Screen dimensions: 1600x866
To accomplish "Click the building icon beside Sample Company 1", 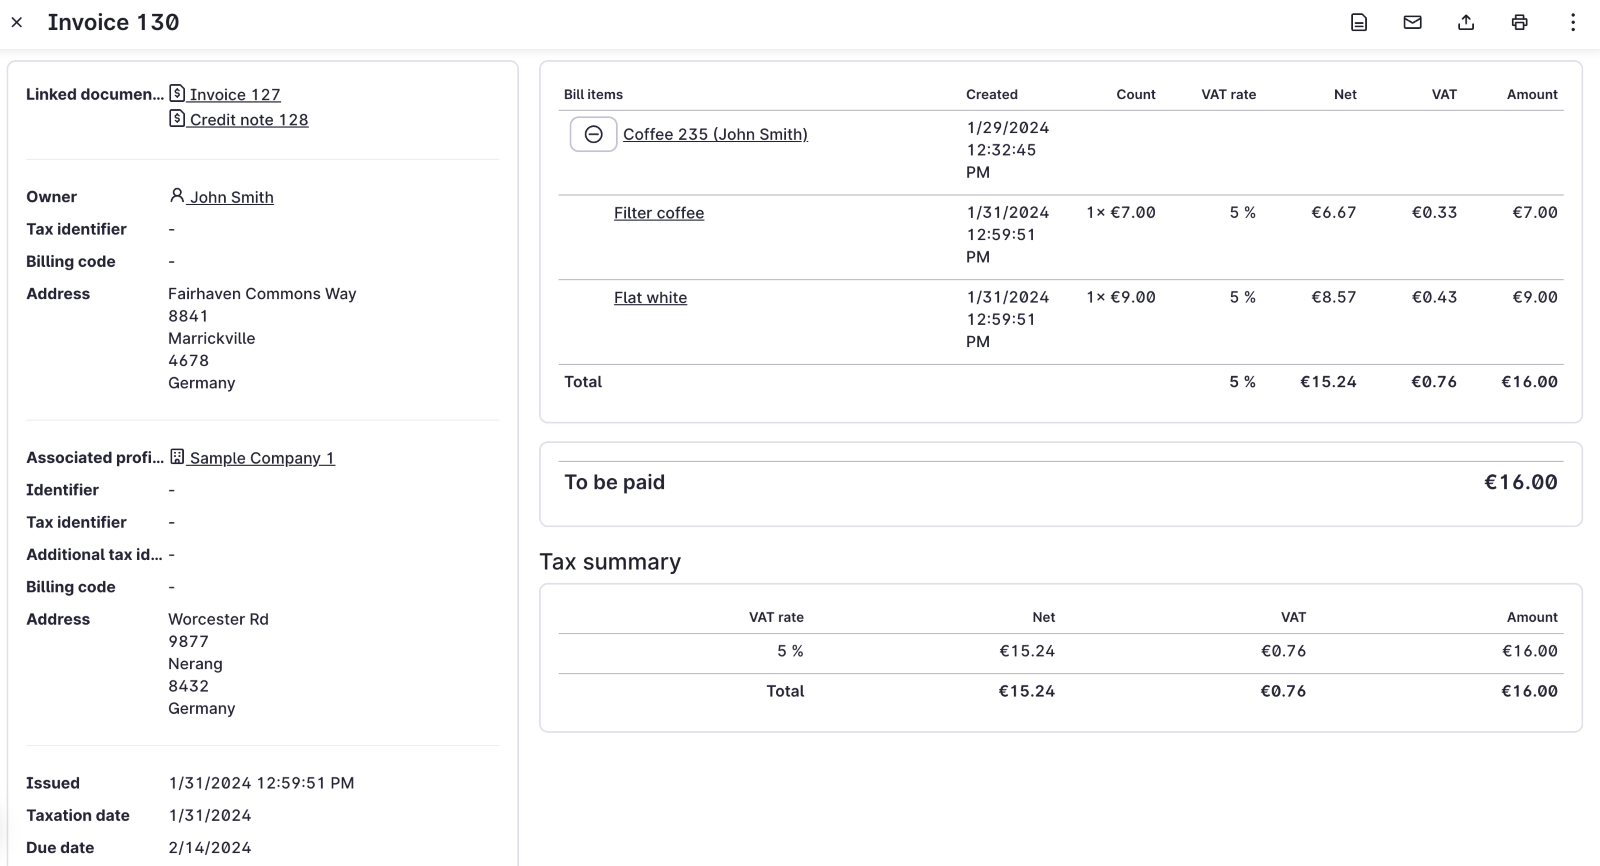I will tap(177, 457).
